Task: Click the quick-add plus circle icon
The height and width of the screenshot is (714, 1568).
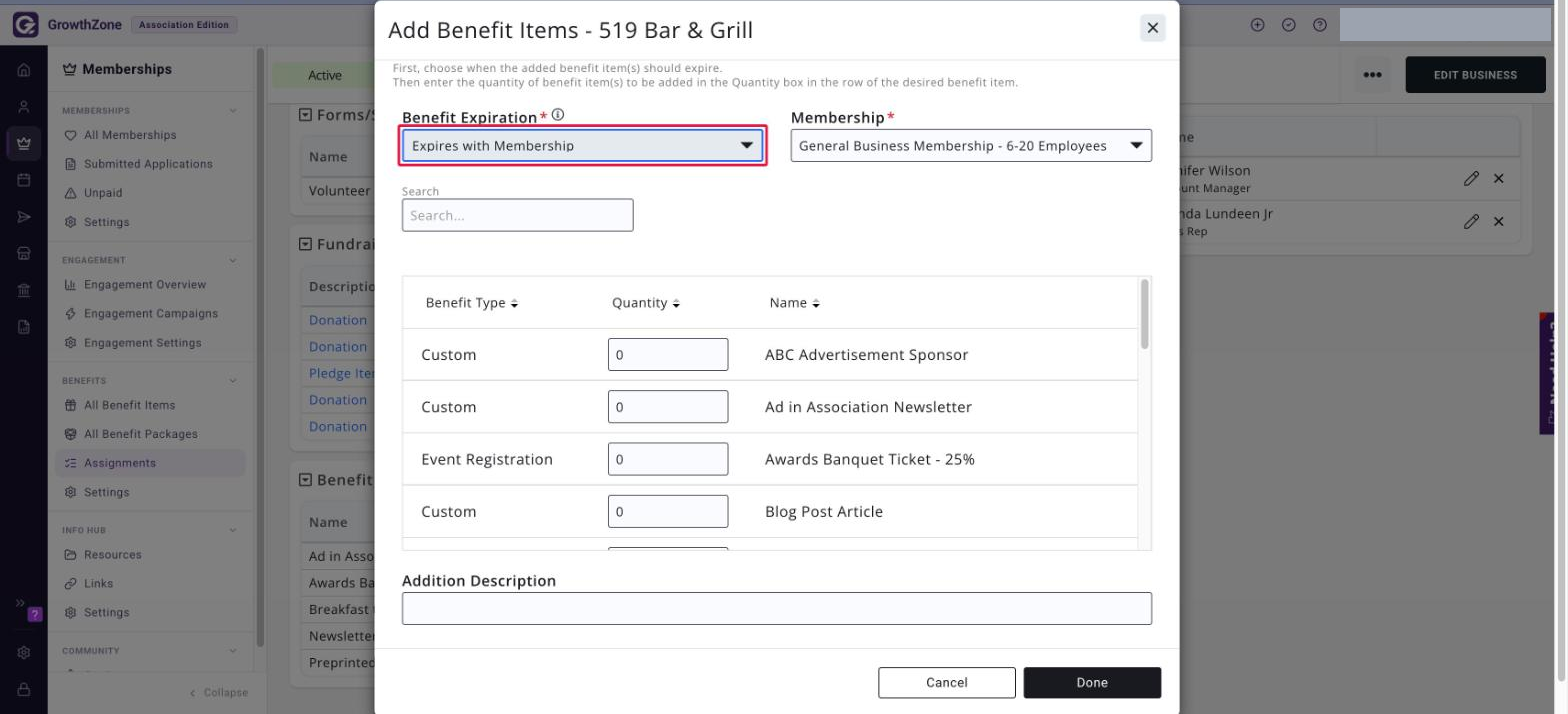Action: coord(1258,25)
